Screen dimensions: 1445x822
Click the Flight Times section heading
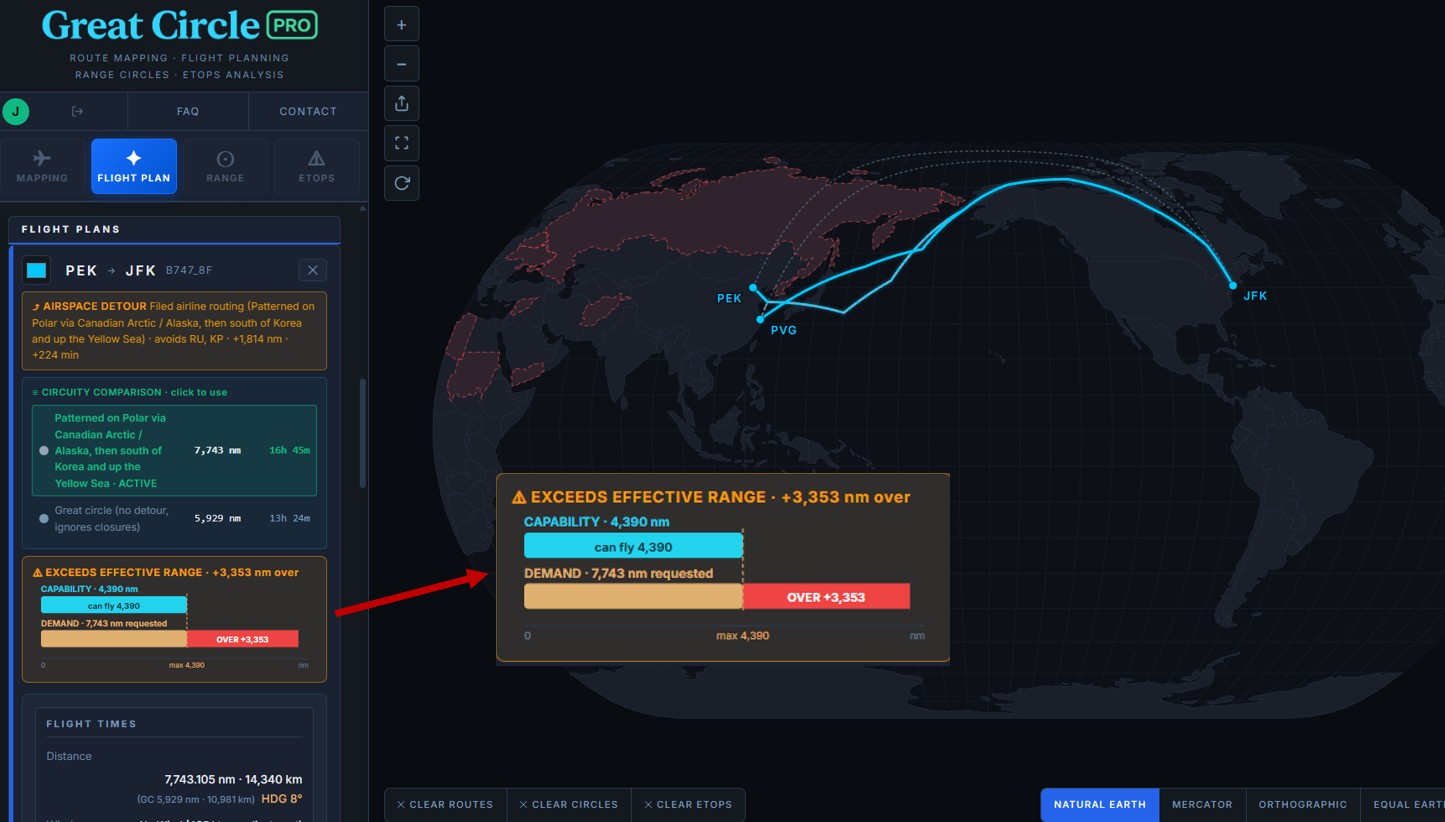[91, 724]
